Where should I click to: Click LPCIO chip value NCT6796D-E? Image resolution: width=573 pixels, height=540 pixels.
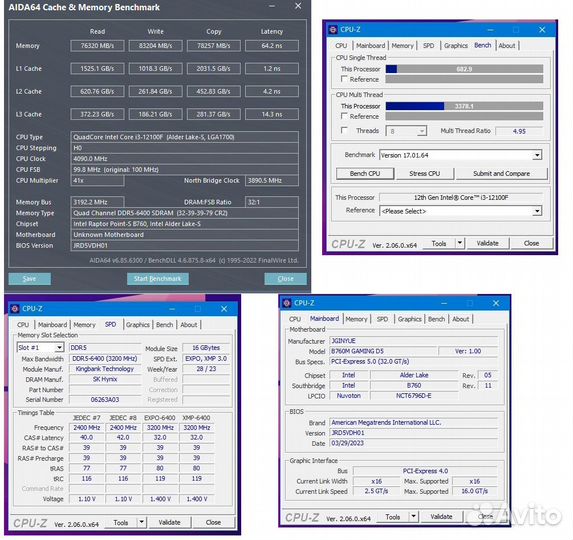414,396
